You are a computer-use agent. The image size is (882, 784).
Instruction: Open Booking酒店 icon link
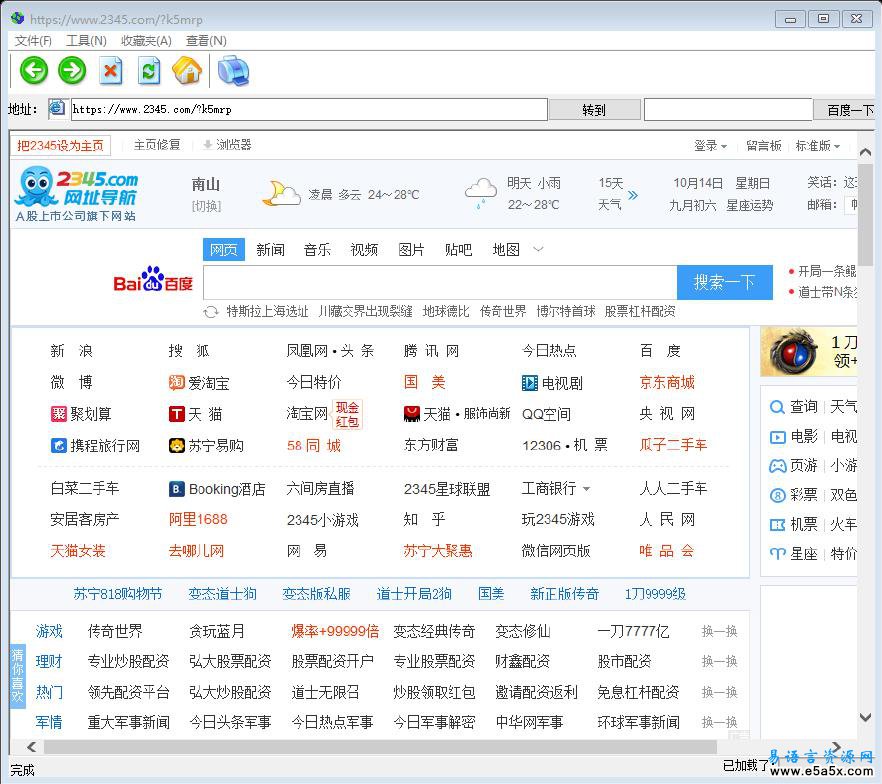[x=177, y=489]
